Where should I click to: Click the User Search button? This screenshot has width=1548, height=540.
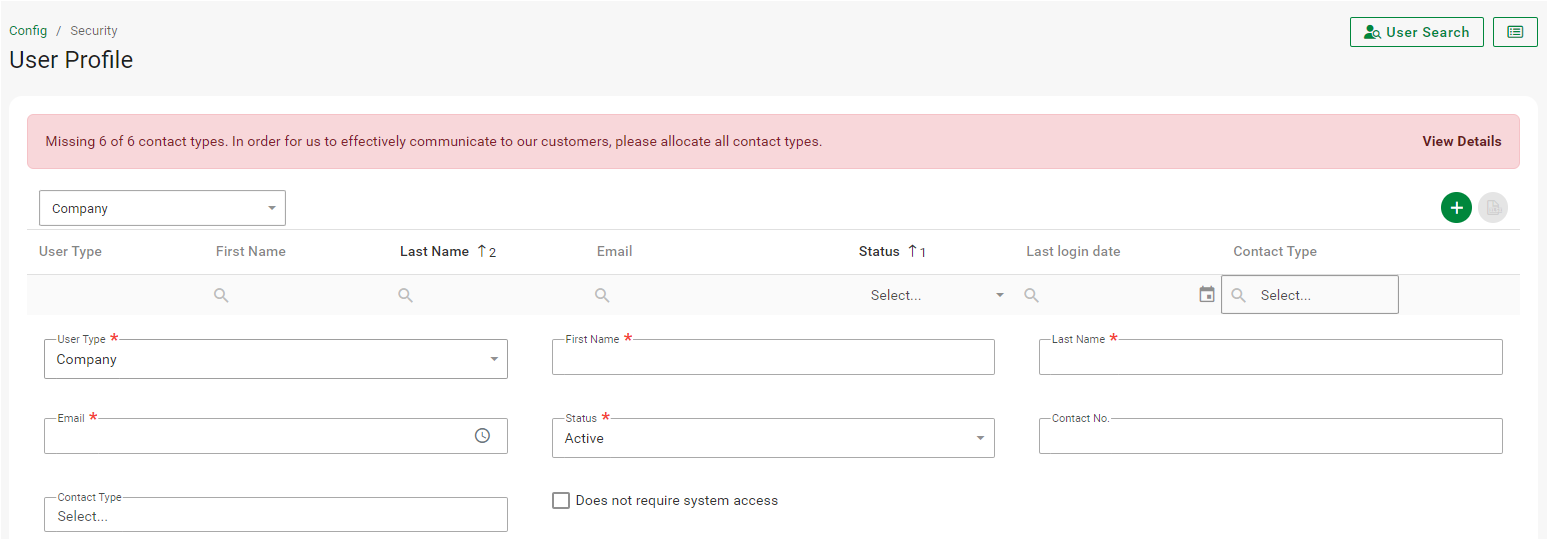pyautogui.click(x=1416, y=32)
